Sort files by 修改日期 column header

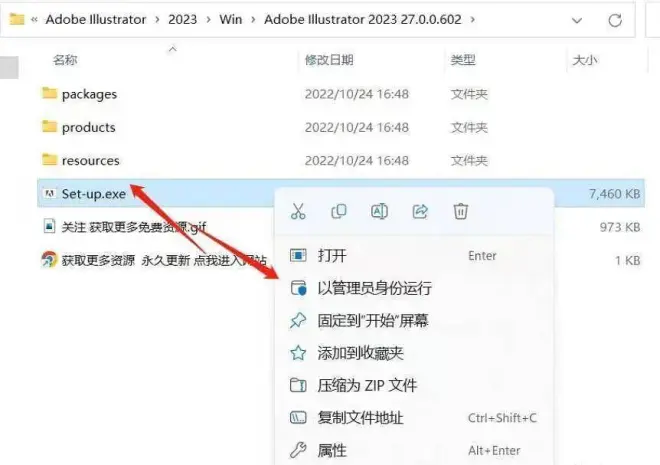(x=329, y=60)
